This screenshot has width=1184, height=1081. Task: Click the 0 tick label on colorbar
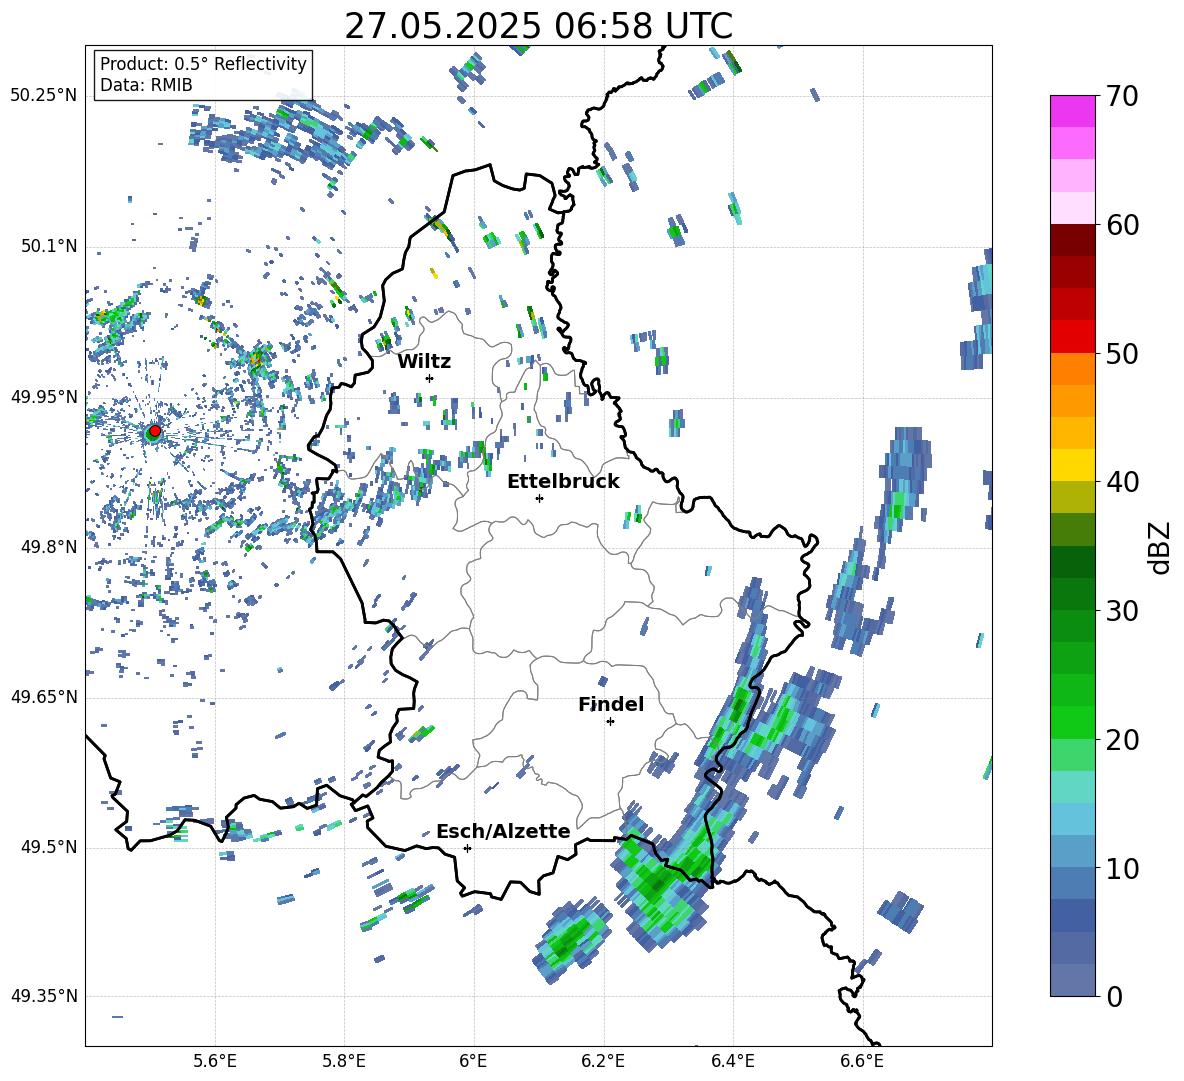pos(1114,996)
